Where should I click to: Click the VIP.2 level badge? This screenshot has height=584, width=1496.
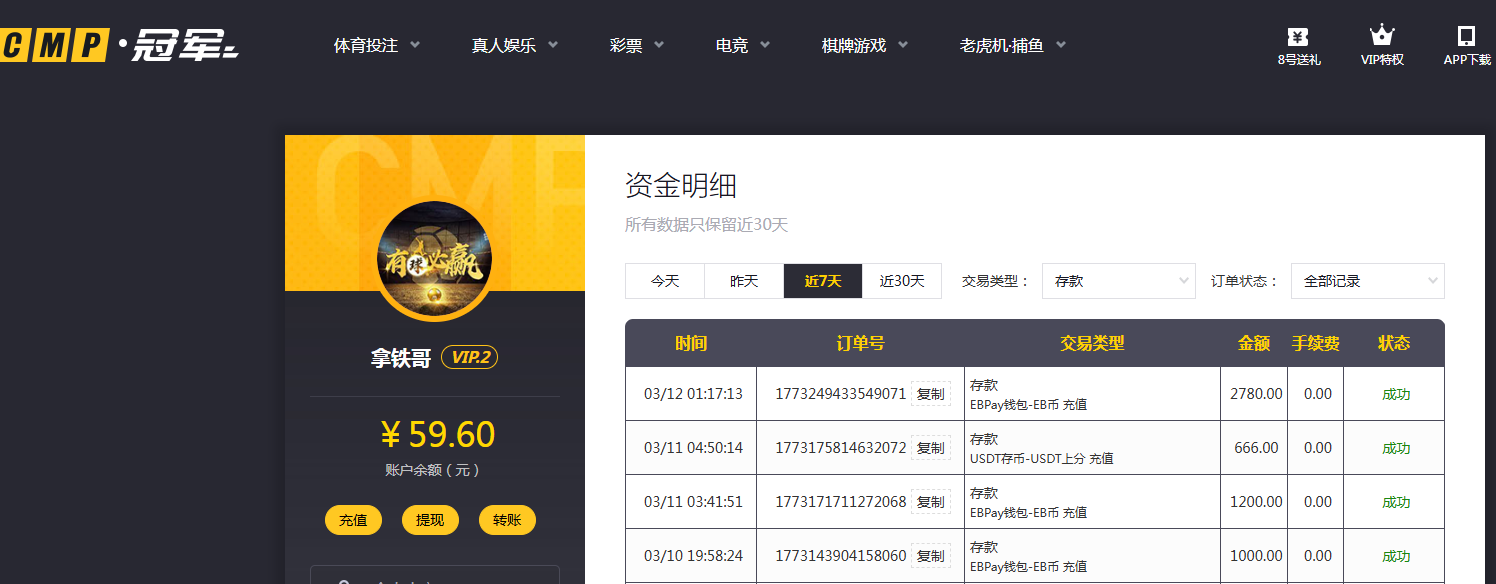[x=469, y=358]
